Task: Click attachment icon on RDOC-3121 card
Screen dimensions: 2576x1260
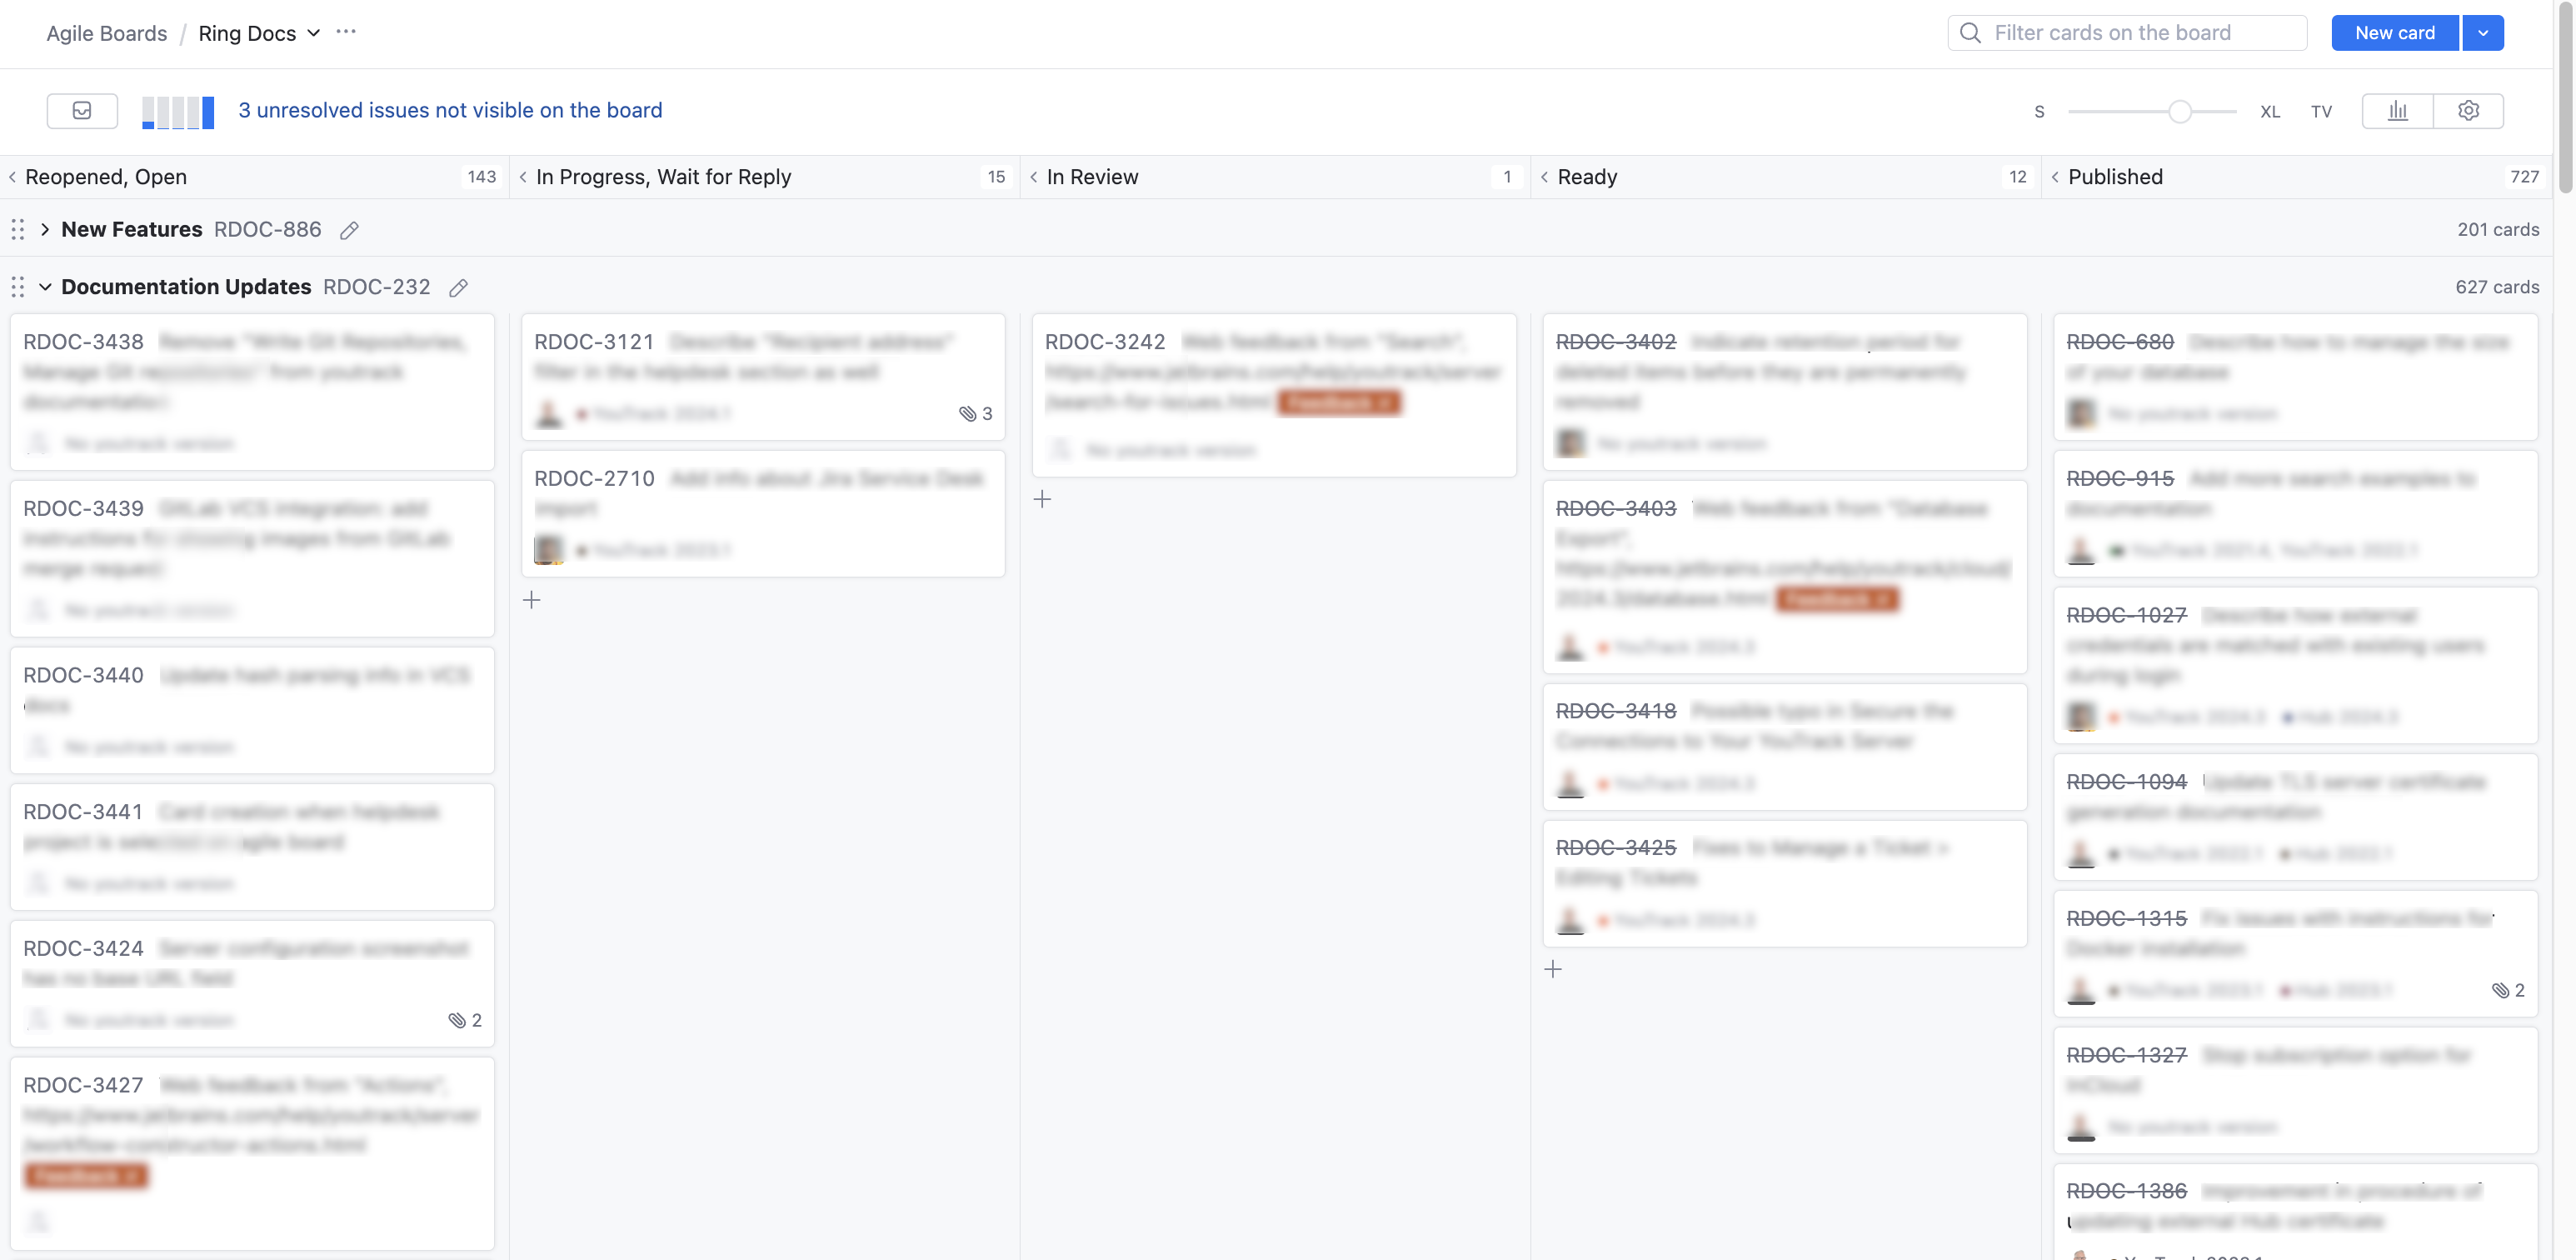Action: tap(967, 413)
